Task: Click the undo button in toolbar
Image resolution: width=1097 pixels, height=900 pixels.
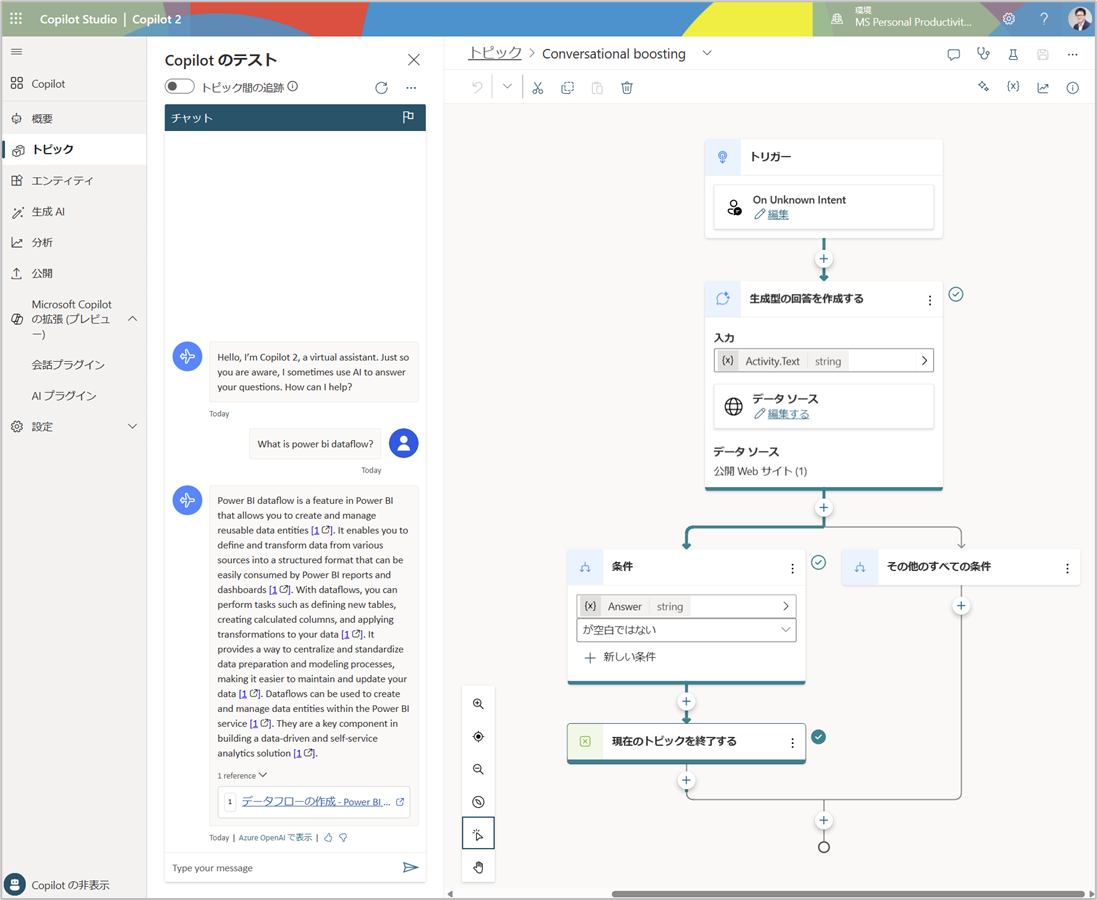Action: [477, 87]
